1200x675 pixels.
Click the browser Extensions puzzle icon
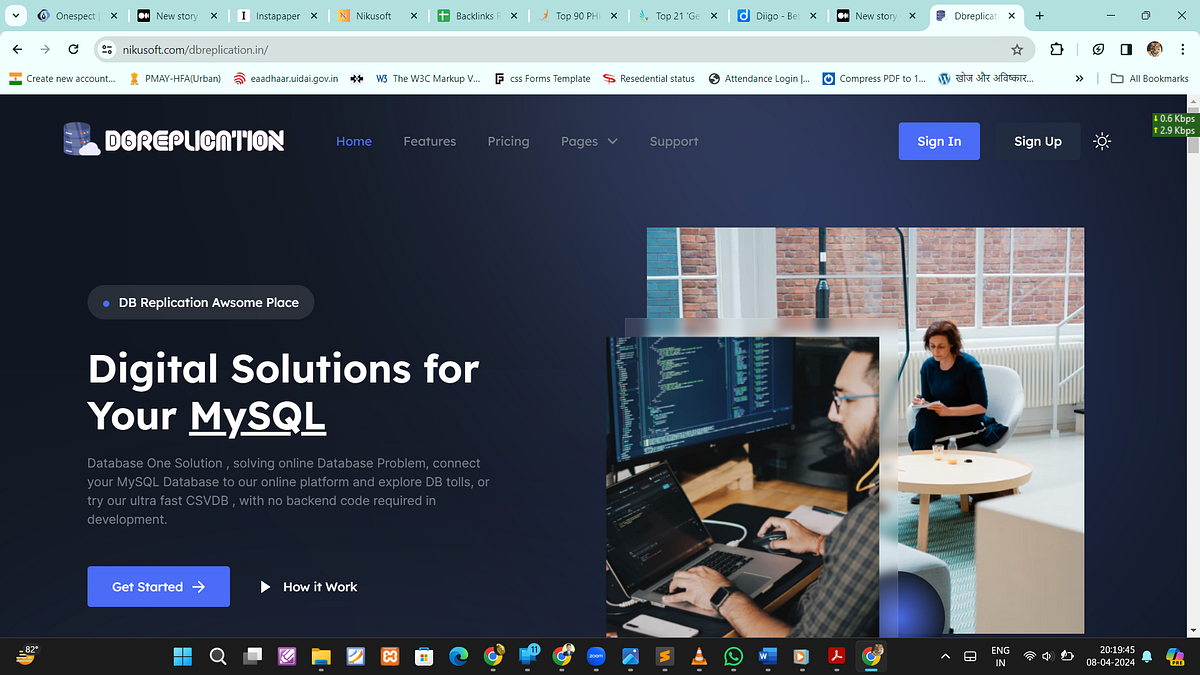pyautogui.click(x=1055, y=49)
